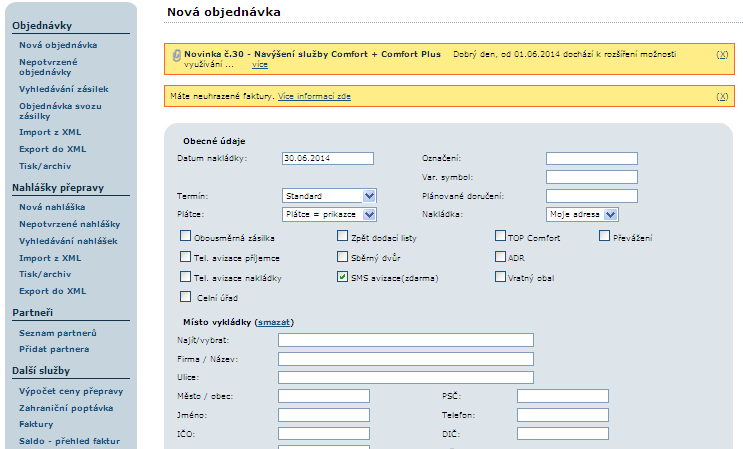
Task: Click the Telefon input field
Action: [563, 415]
